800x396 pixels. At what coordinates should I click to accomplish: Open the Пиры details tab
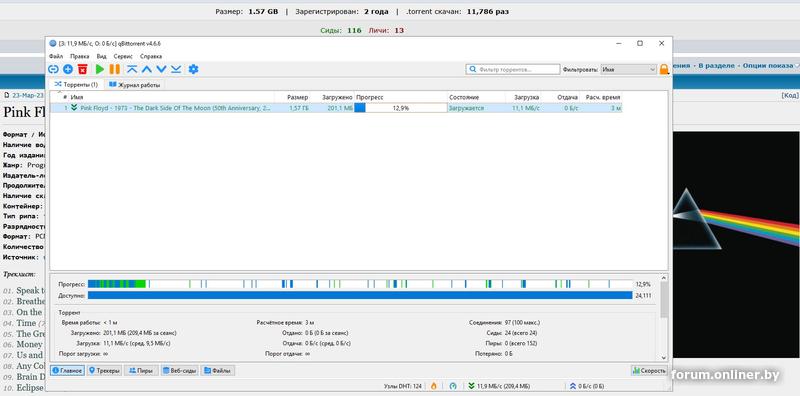click(141, 370)
